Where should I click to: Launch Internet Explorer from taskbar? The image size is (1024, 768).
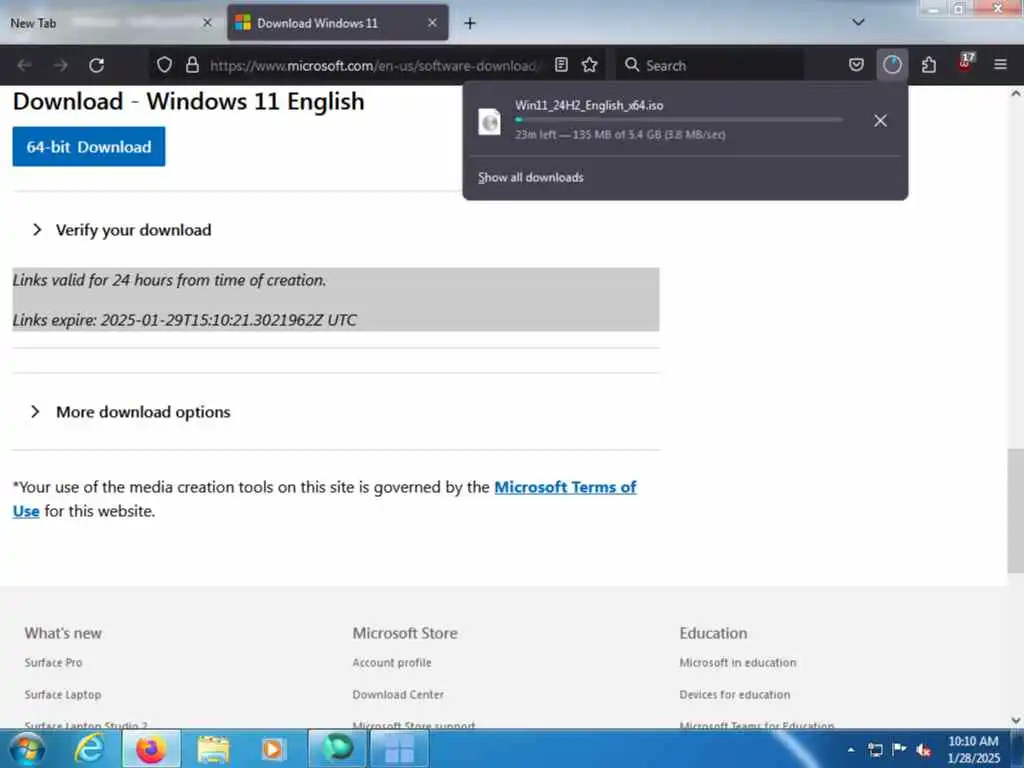click(x=89, y=749)
